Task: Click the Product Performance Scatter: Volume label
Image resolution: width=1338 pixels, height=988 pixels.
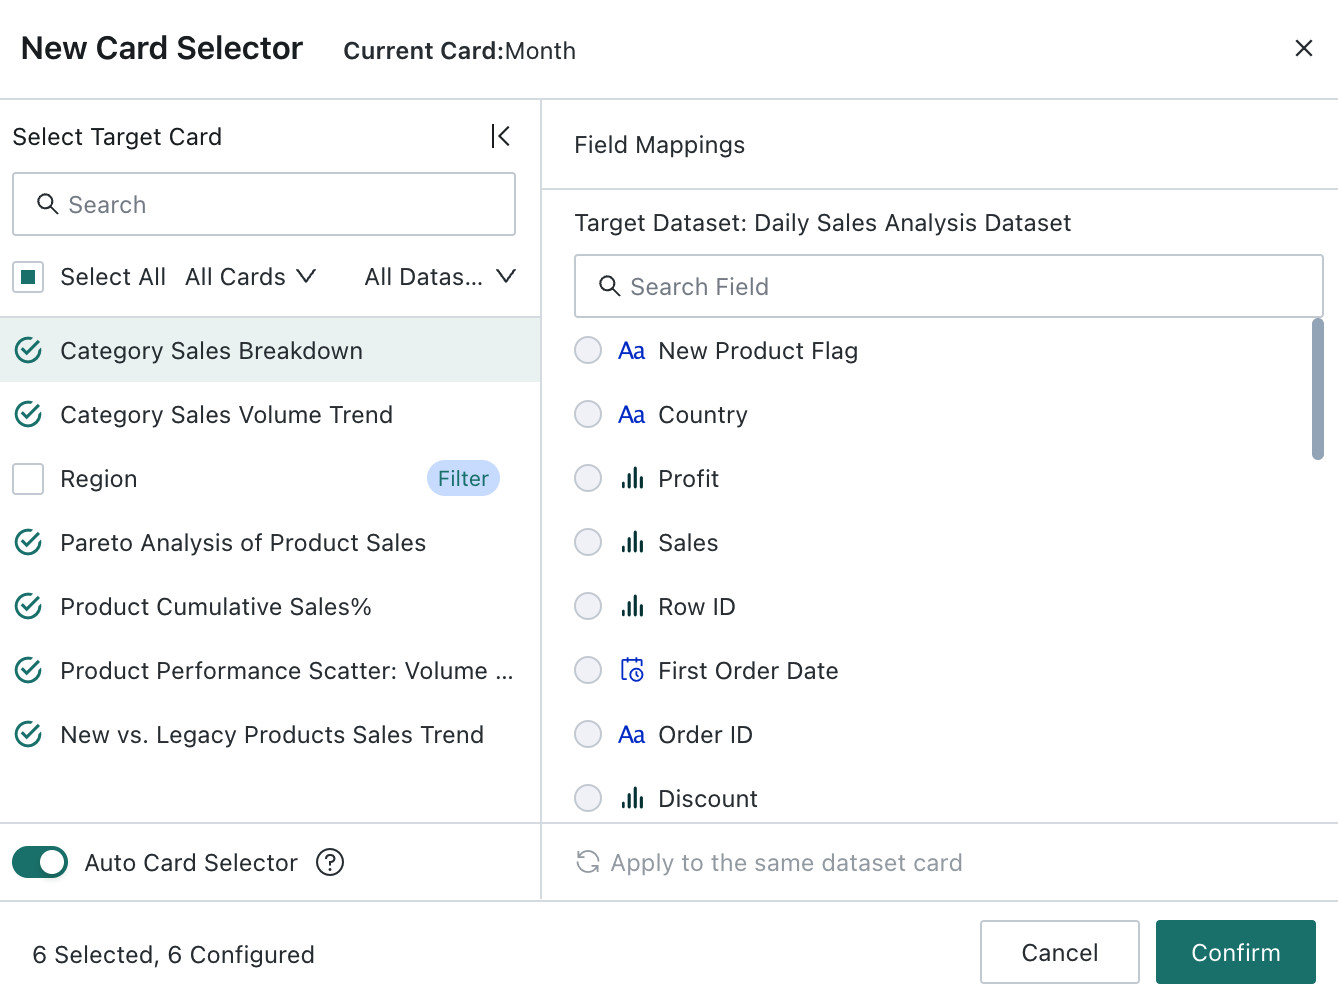Action: (287, 671)
